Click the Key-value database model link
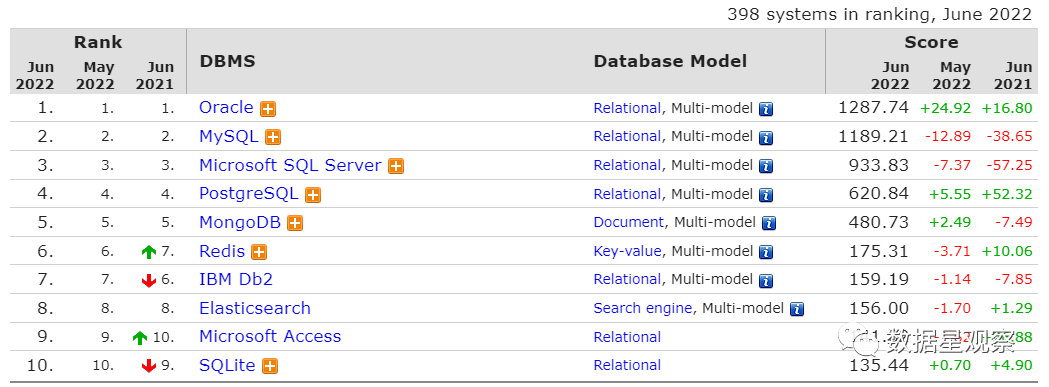This screenshot has height=387, width=1049. point(627,251)
